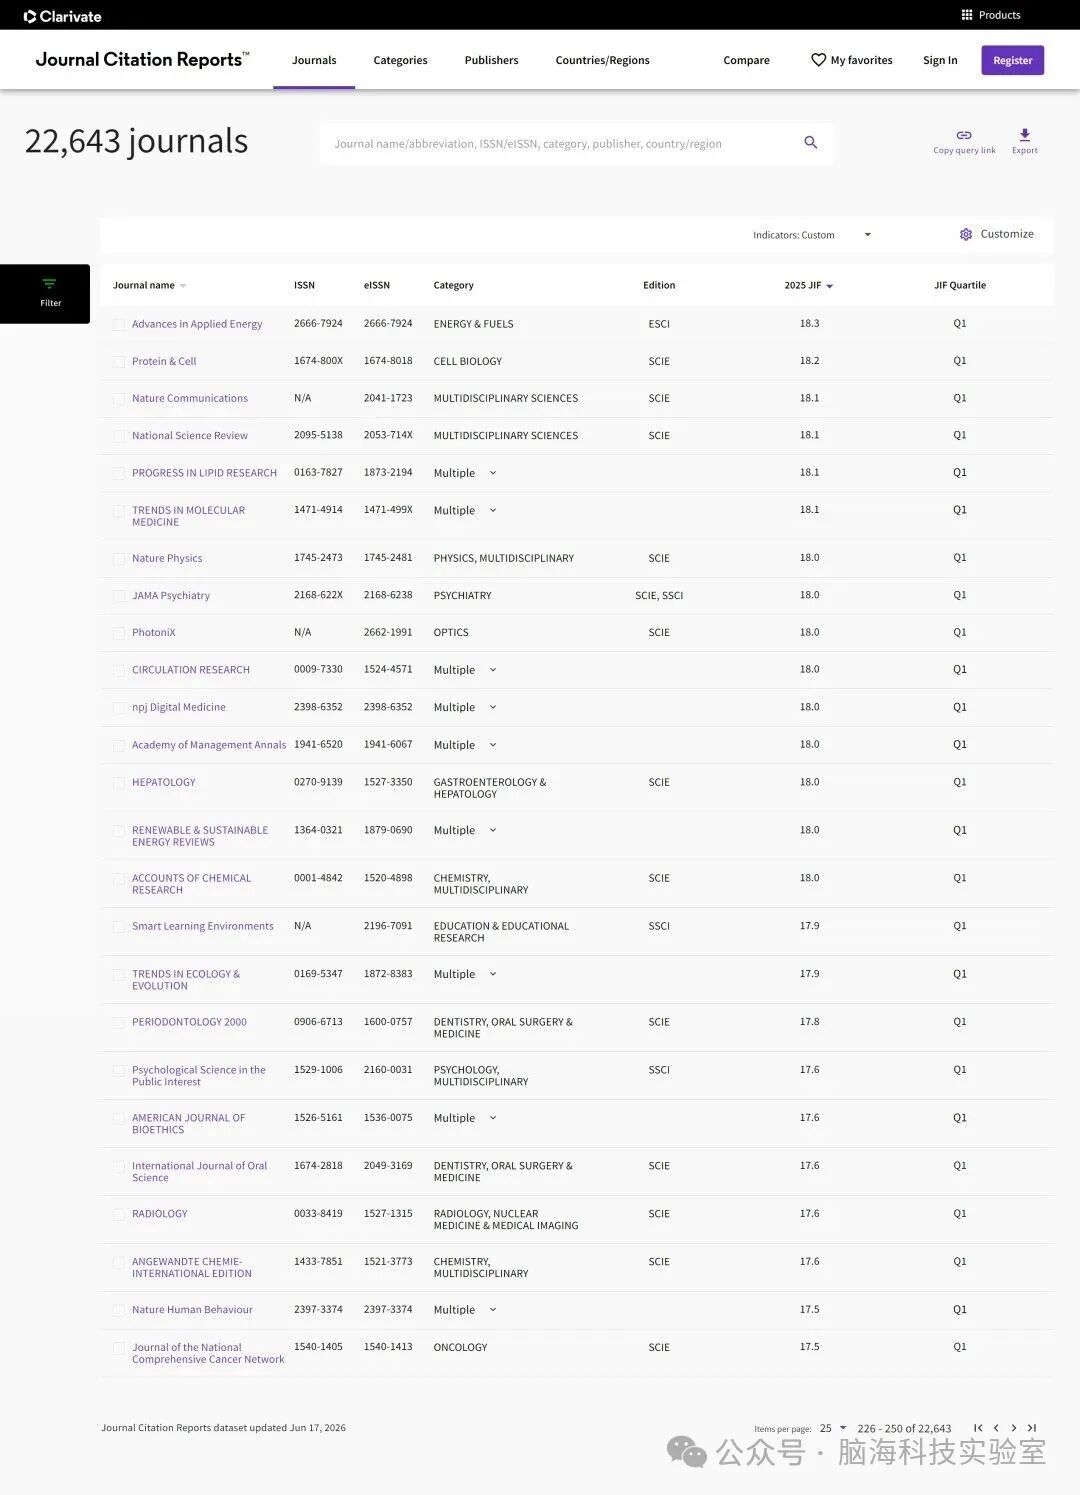The width and height of the screenshot is (1080, 1495).
Task: Click the "22,643 journals" heading
Action: [x=136, y=141]
